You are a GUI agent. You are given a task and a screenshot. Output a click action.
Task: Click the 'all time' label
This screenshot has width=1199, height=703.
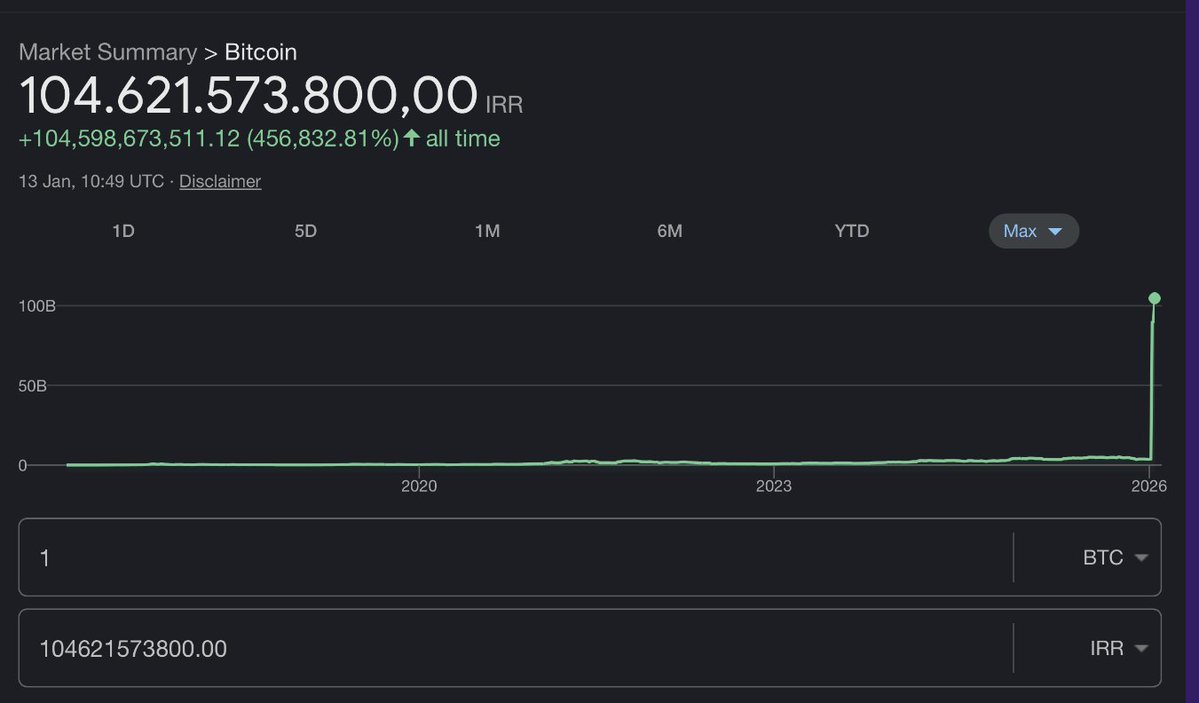pyautogui.click(x=462, y=138)
